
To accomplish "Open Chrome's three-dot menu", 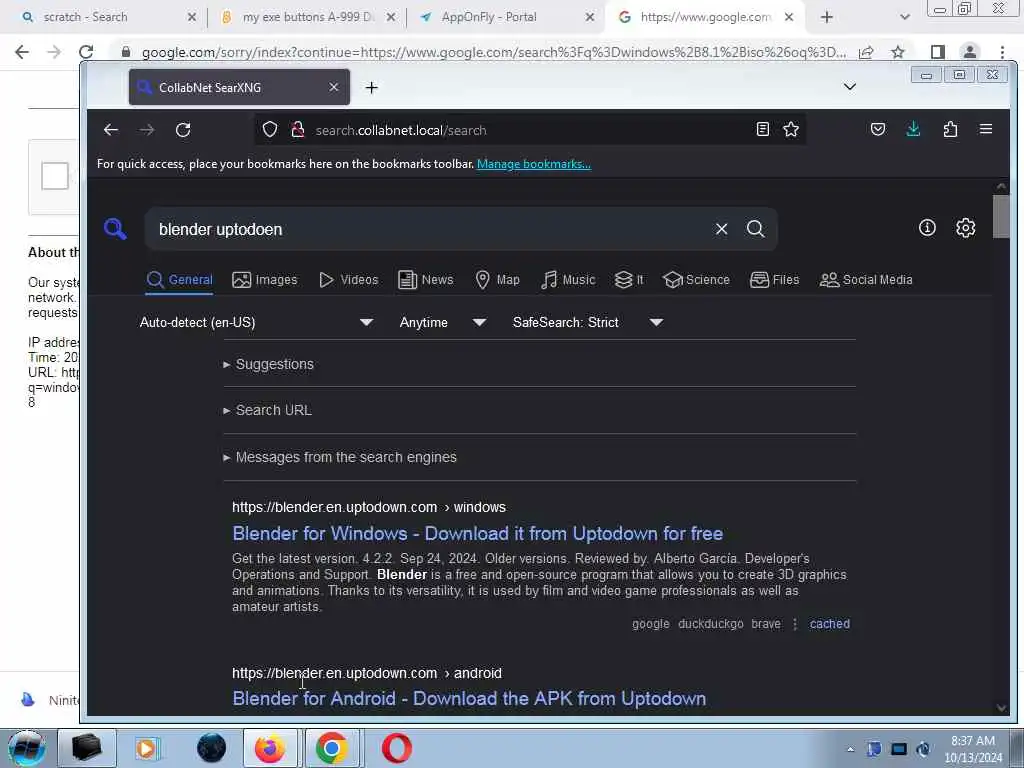I will 1002,52.
